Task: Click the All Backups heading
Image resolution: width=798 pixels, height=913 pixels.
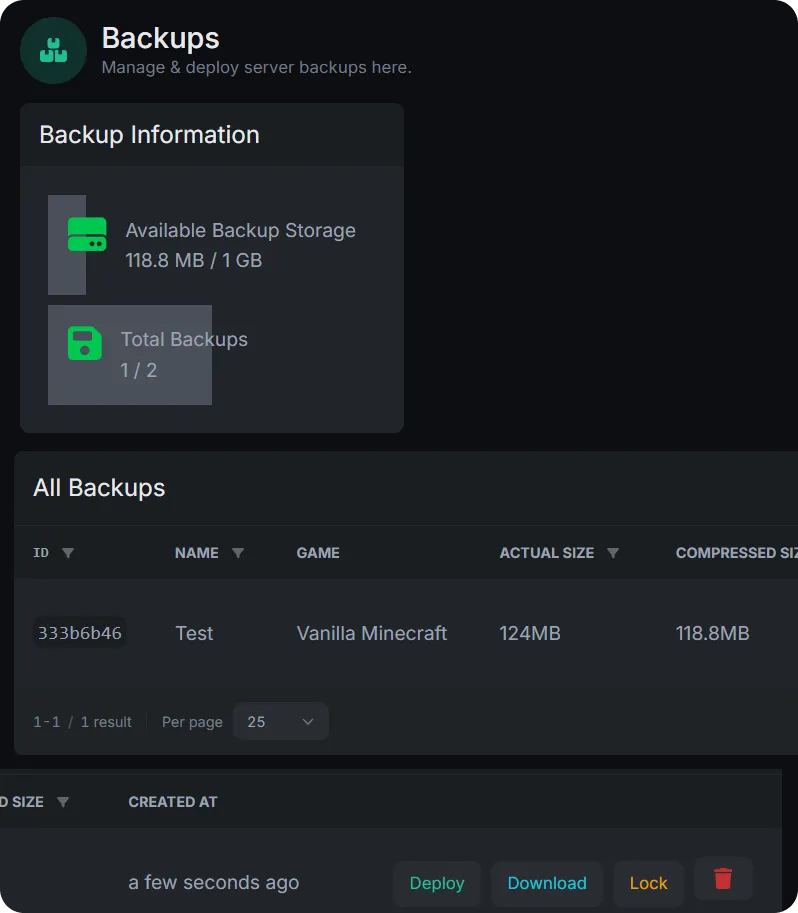Action: tap(99, 488)
